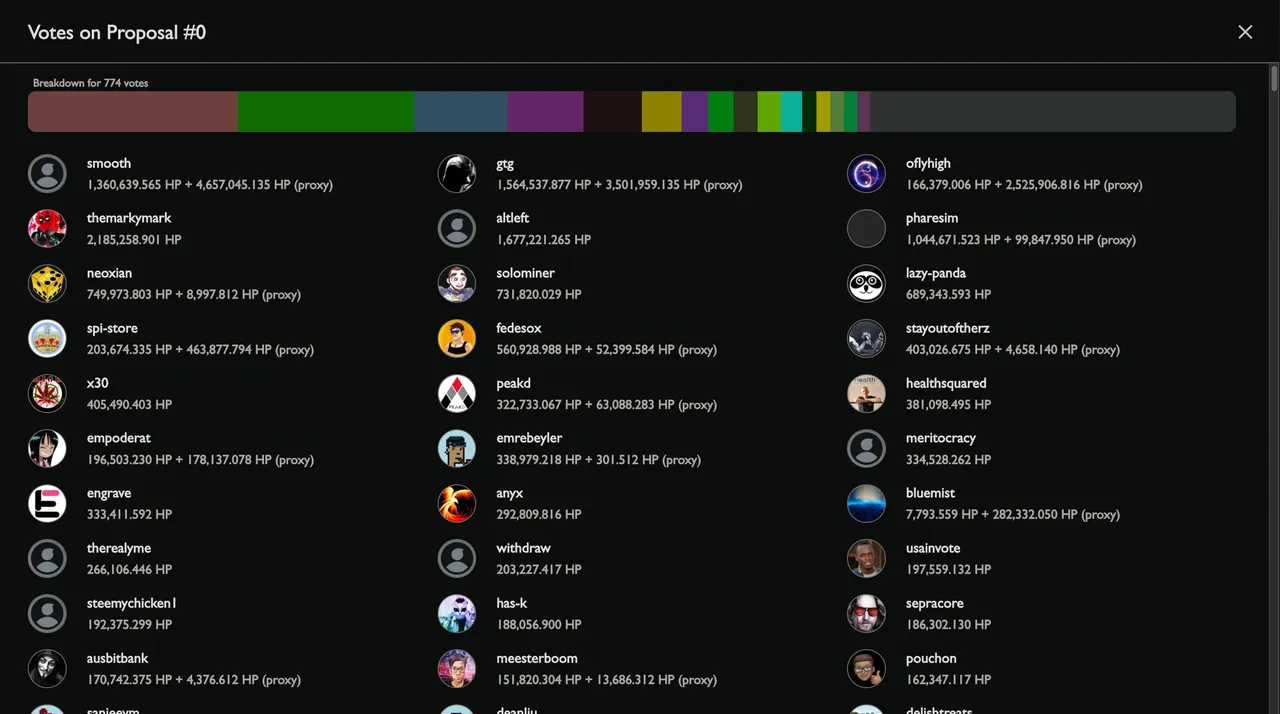
Task: Click the meritocracy username
Action: (x=941, y=438)
